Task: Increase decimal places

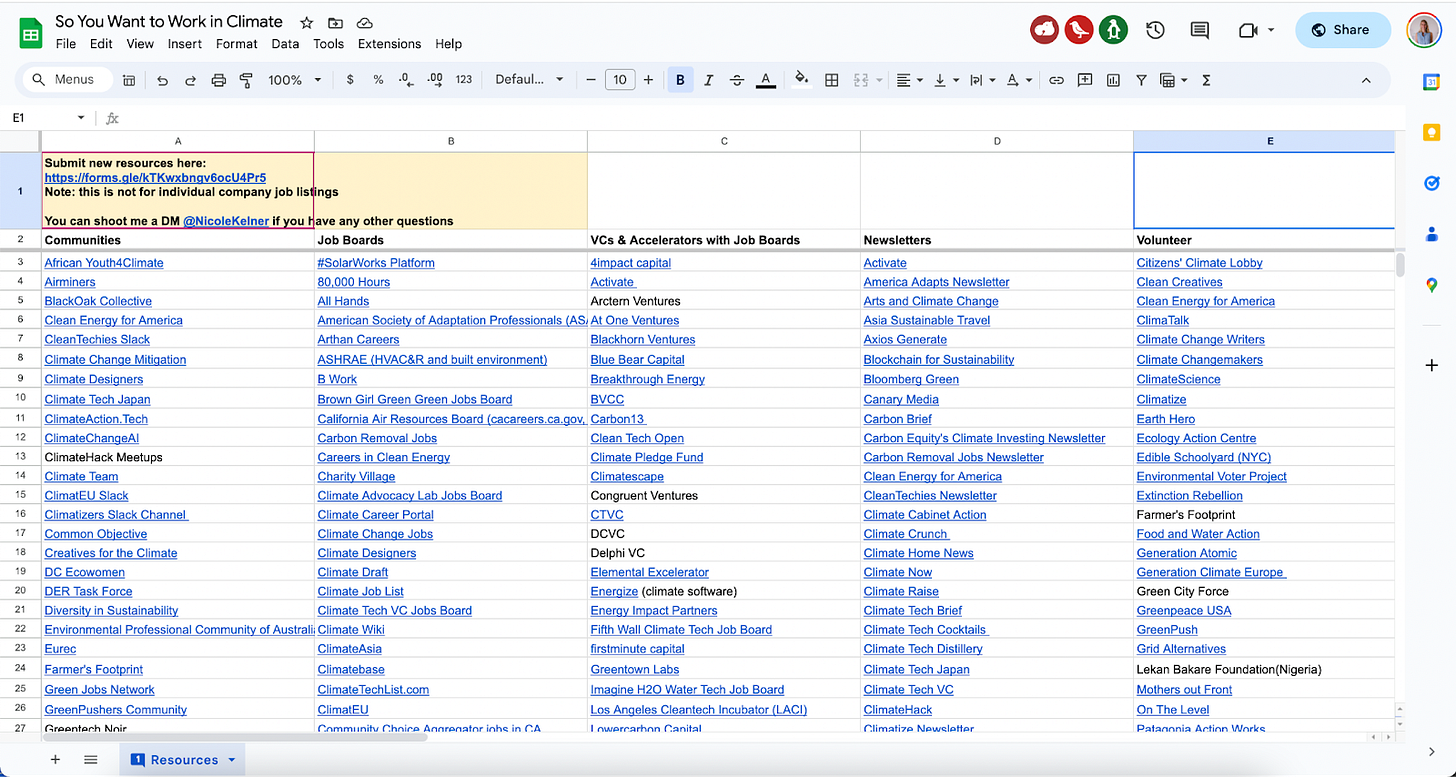Action: tap(435, 80)
